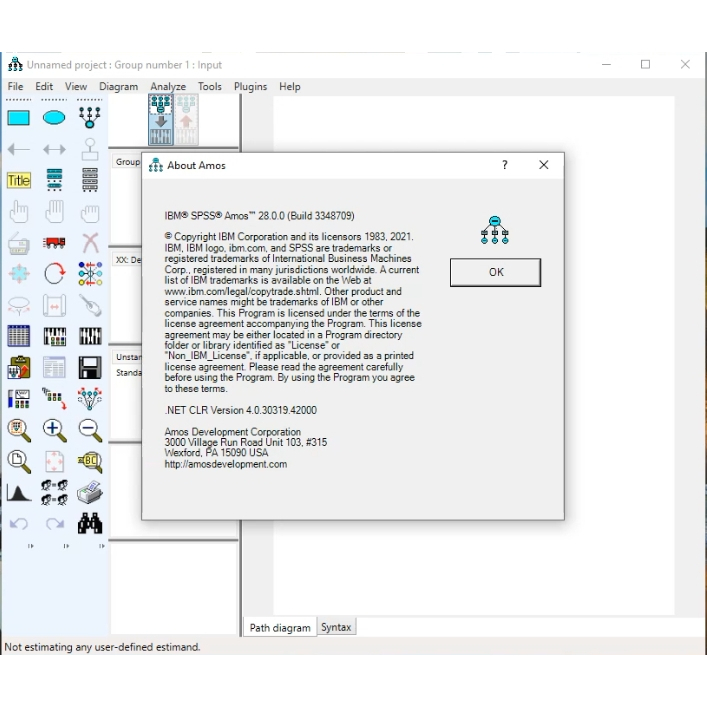Open the View menu
This screenshot has height=707, width=707.
click(x=76, y=87)
